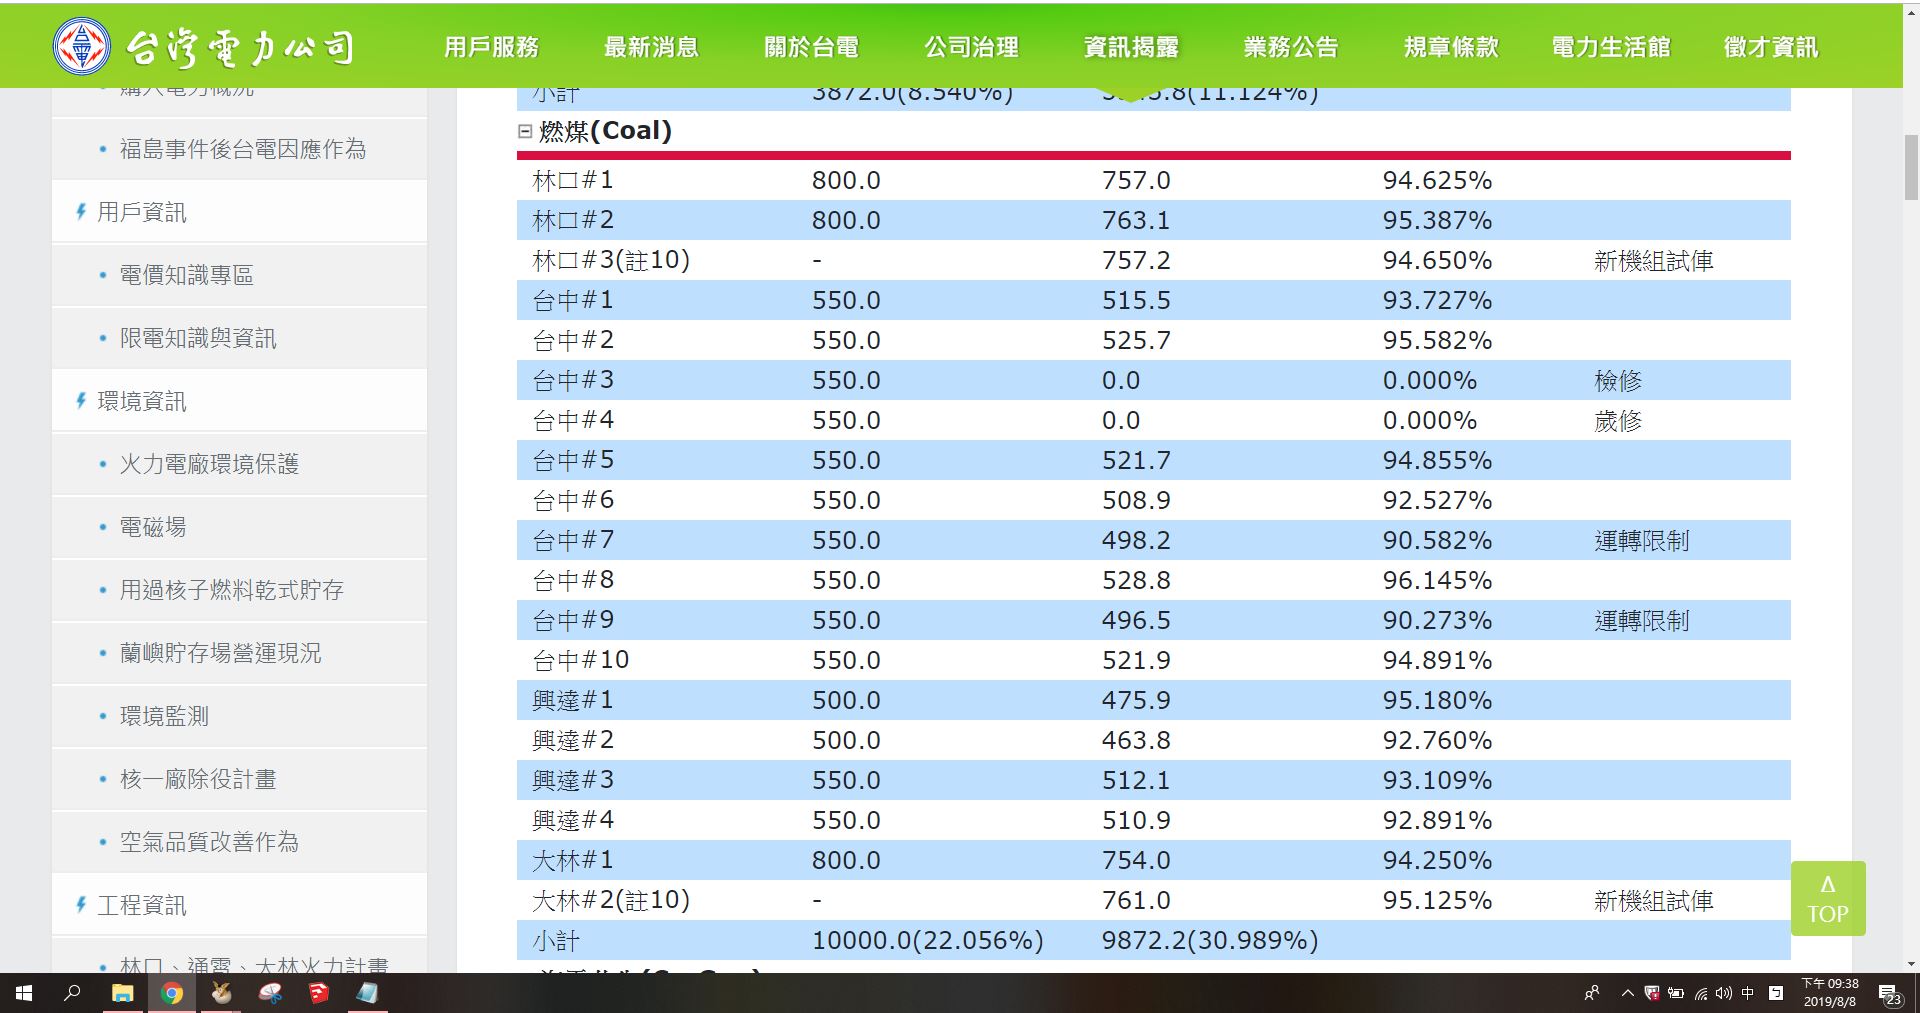Open the scissors snipping app in taskbar
Viewport: 1920px width, 1013px height.
coord(270,993)
